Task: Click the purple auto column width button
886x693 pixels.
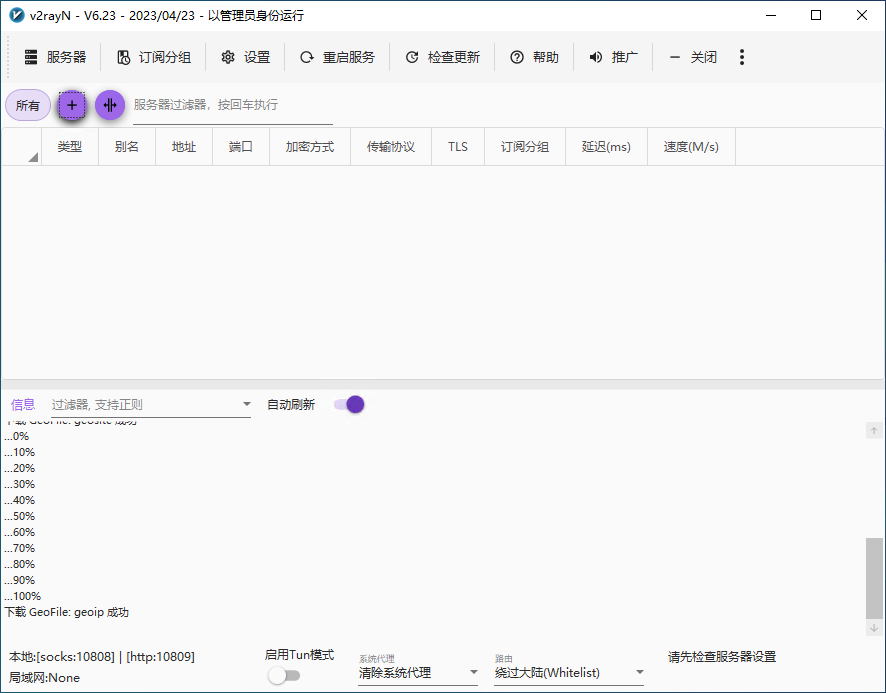Action: tap(110, 105)
